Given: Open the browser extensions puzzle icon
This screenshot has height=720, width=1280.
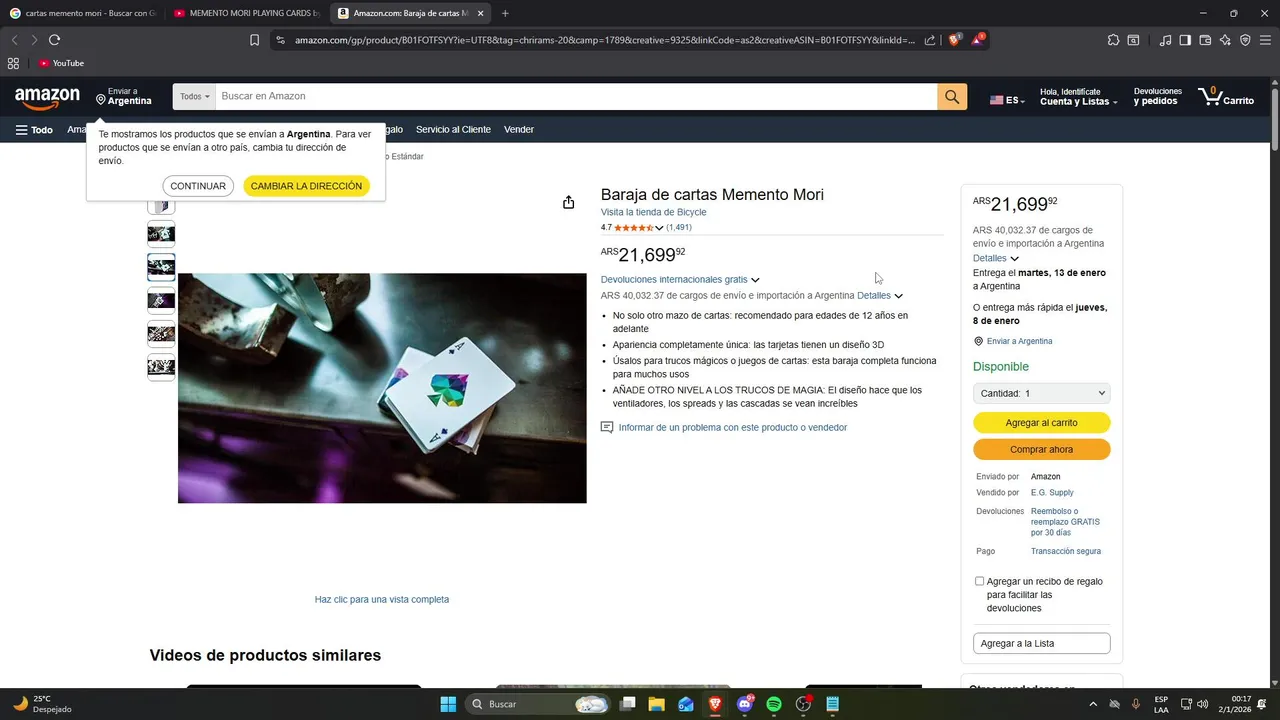Looking at the screenshot, I should coord(1113,40).
